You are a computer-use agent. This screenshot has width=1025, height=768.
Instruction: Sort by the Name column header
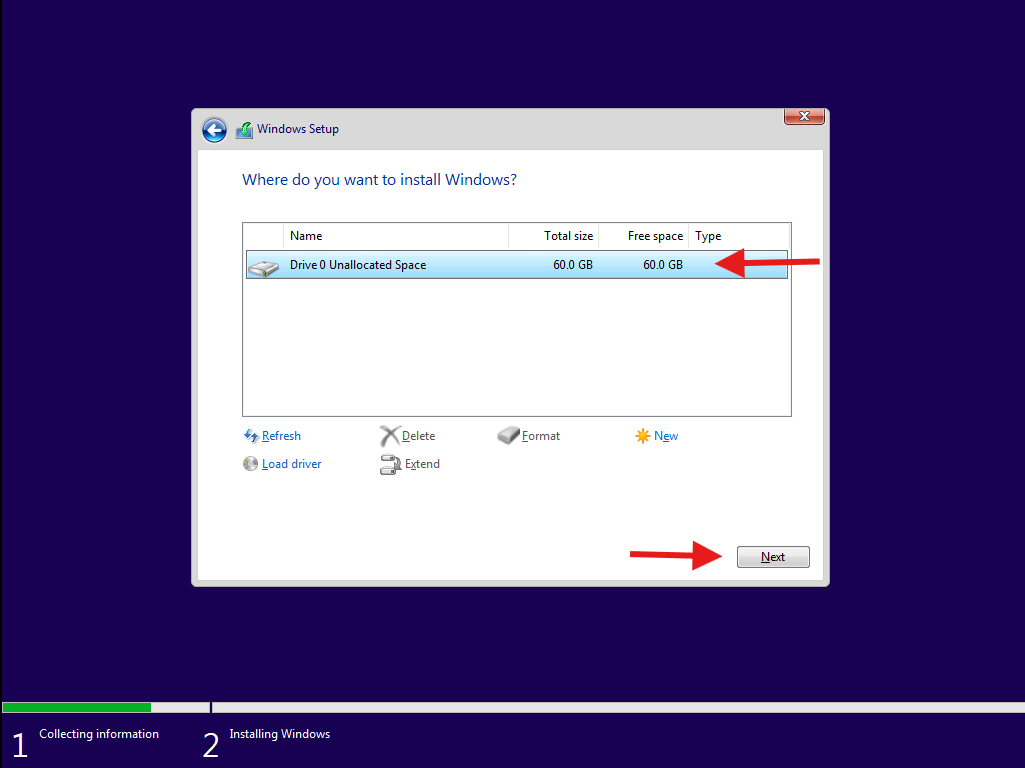[x=395, y=236]
